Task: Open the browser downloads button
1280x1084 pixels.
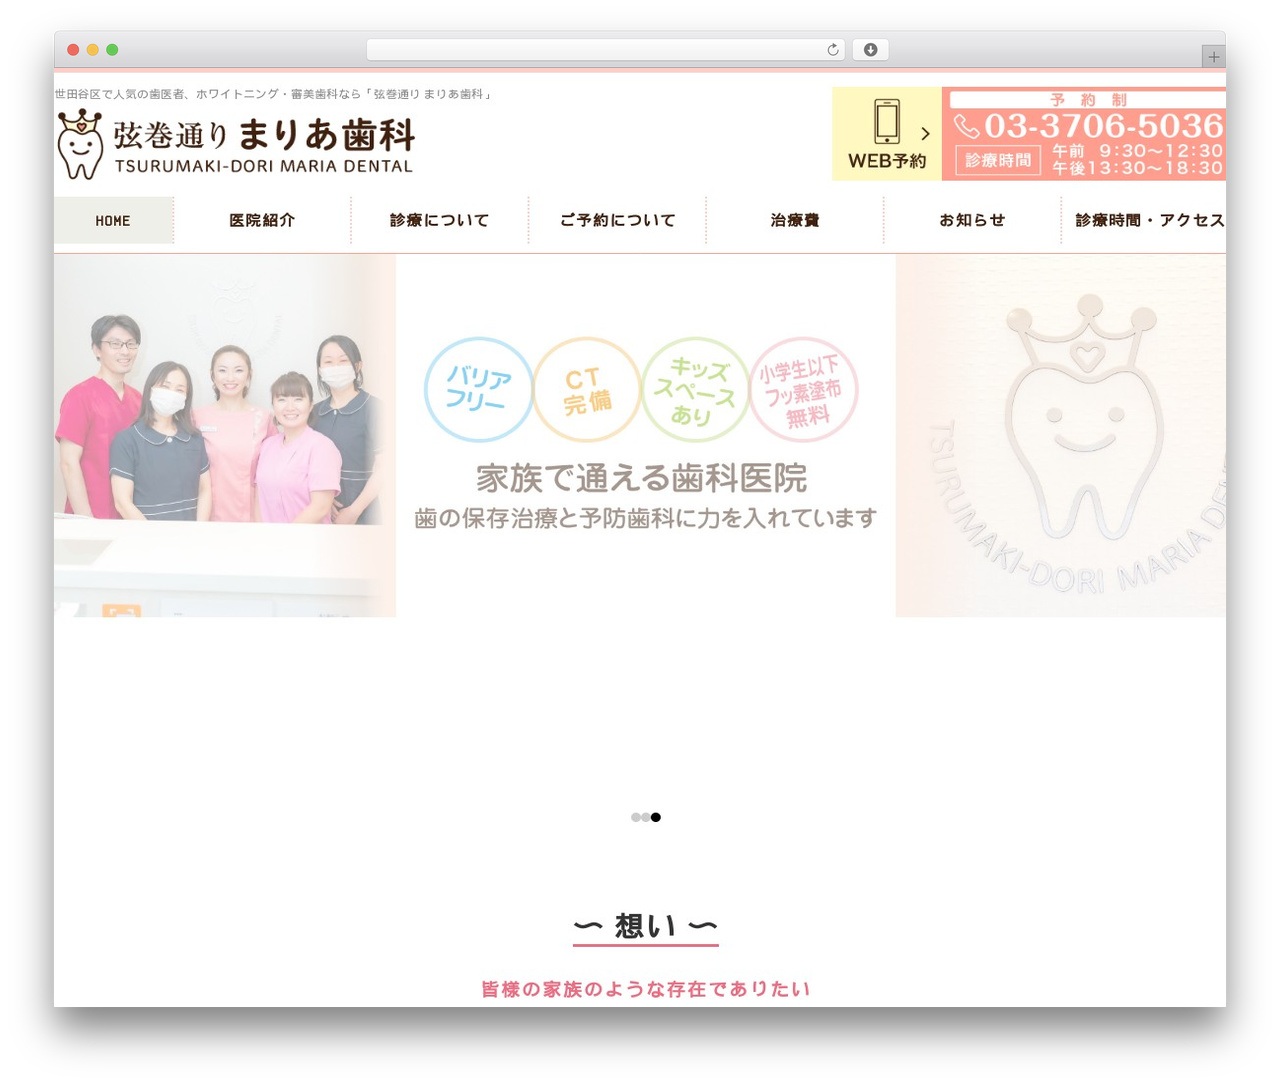Action: 870,50
